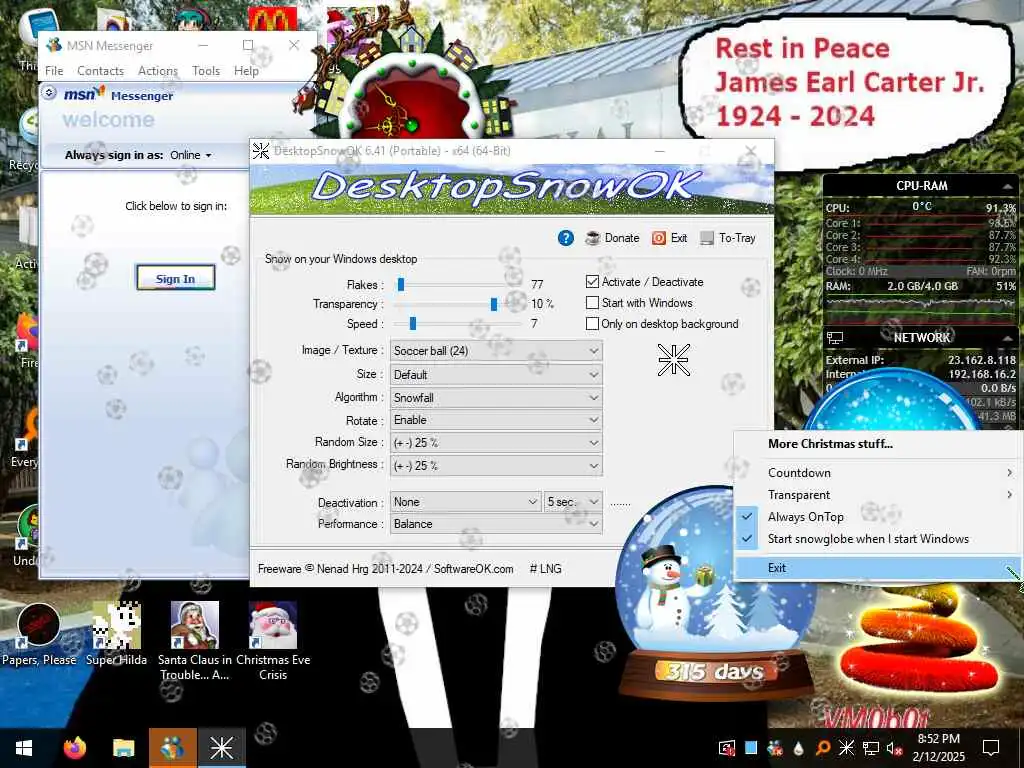Collapse the NETWORK gadget arrow

pos(1006,338)
